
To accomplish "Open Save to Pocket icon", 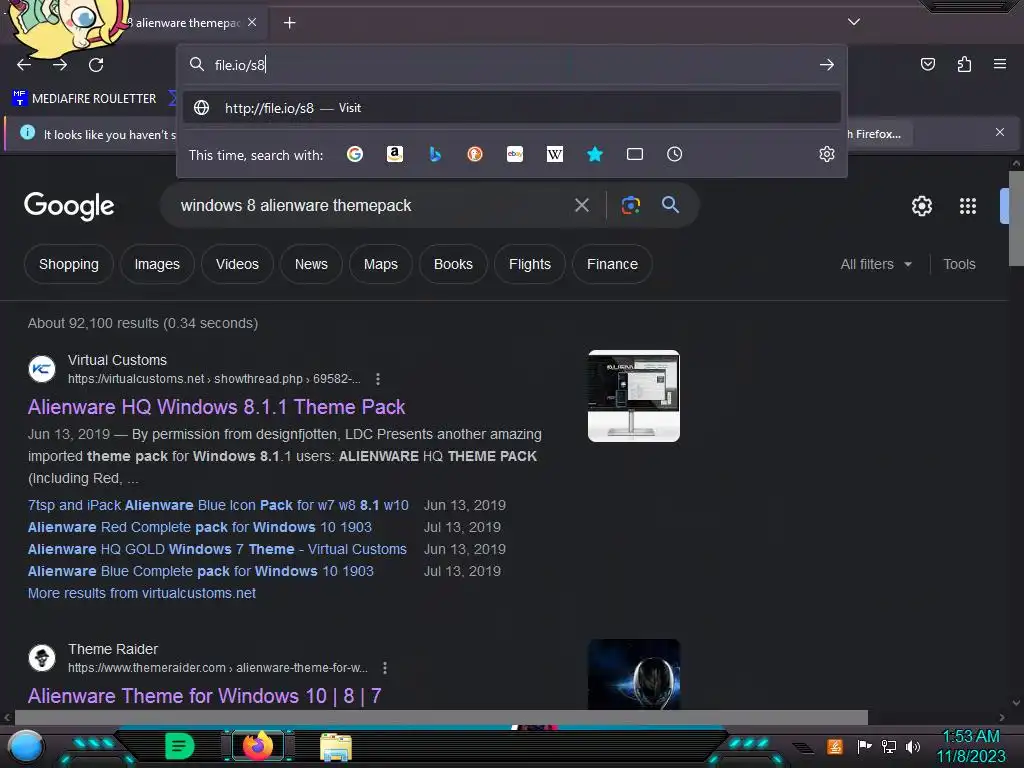I will pyautogui.click(x=927, y=64).
